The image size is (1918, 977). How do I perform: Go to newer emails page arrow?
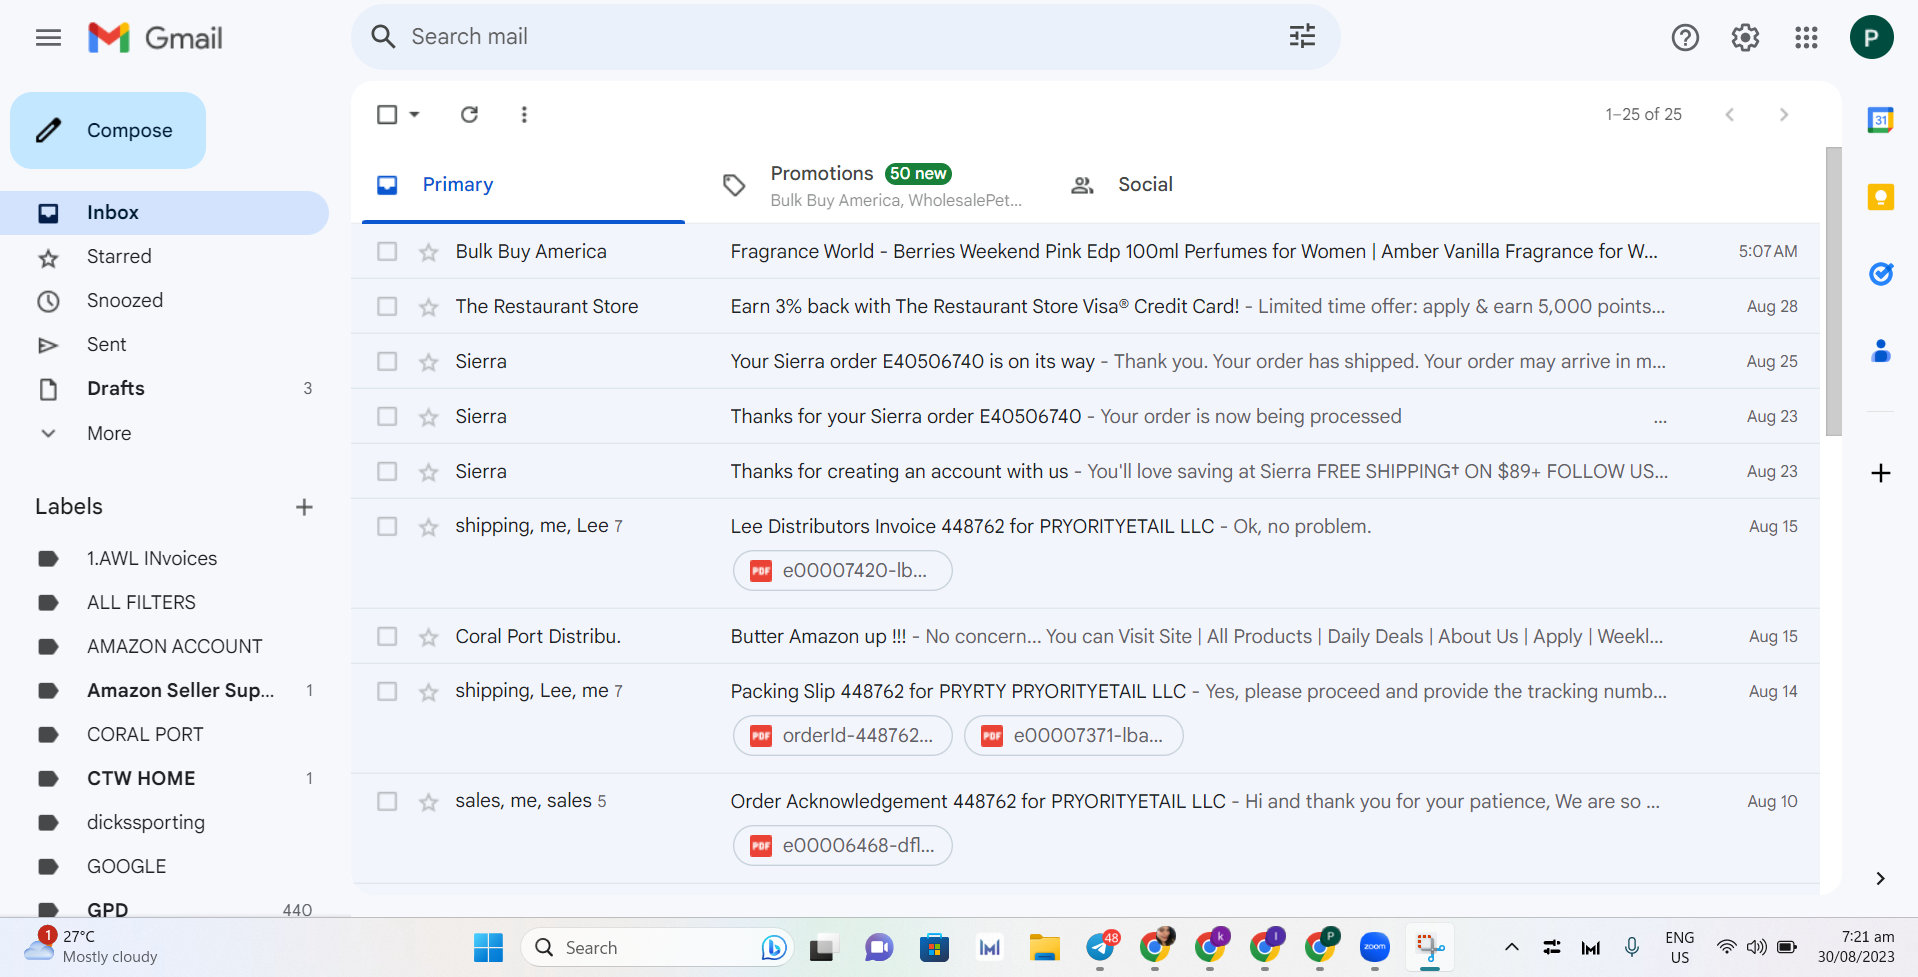(1729, 115)
